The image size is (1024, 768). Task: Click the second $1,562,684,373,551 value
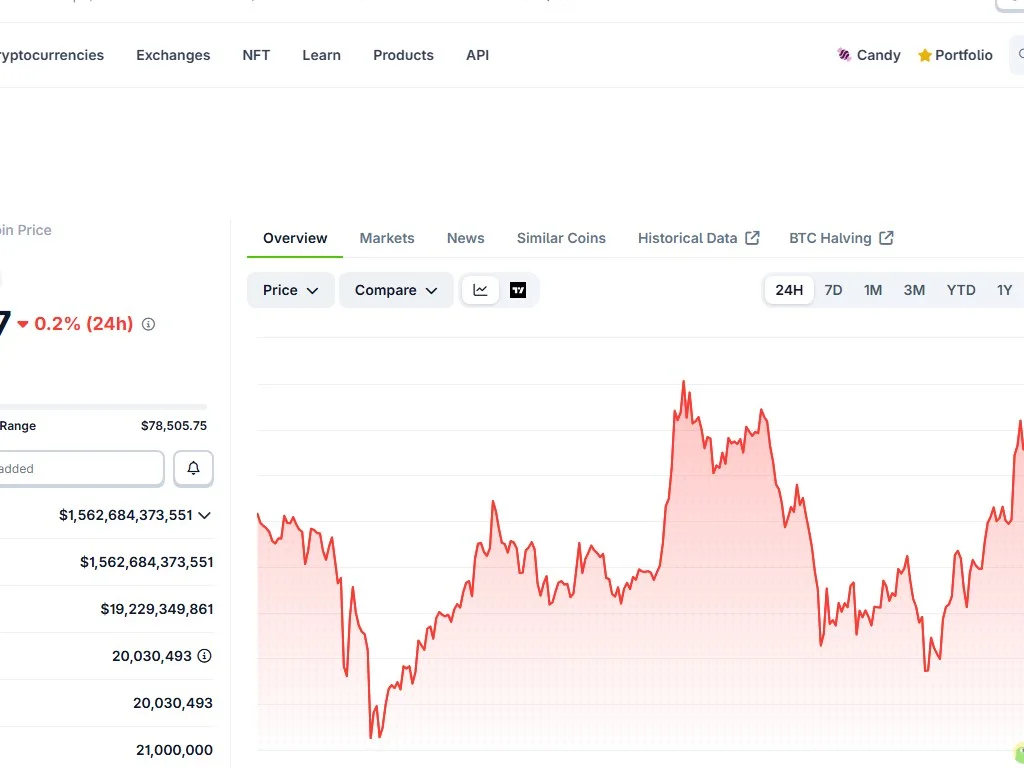146,562
